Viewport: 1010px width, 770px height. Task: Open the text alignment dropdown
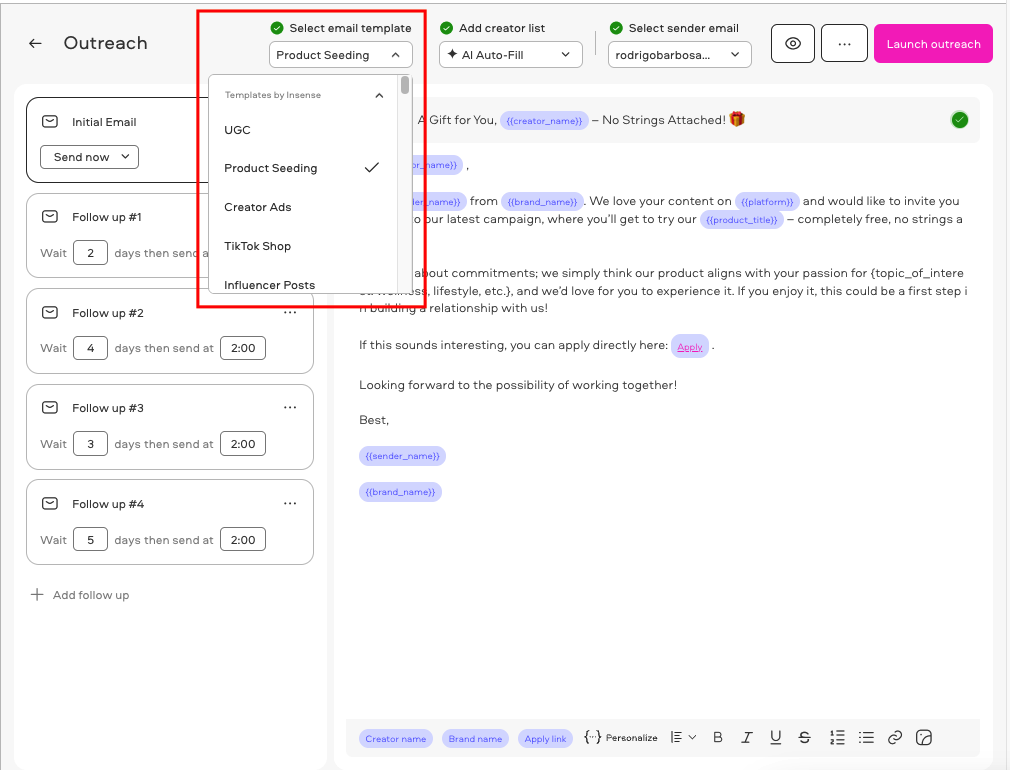[683, 738]
